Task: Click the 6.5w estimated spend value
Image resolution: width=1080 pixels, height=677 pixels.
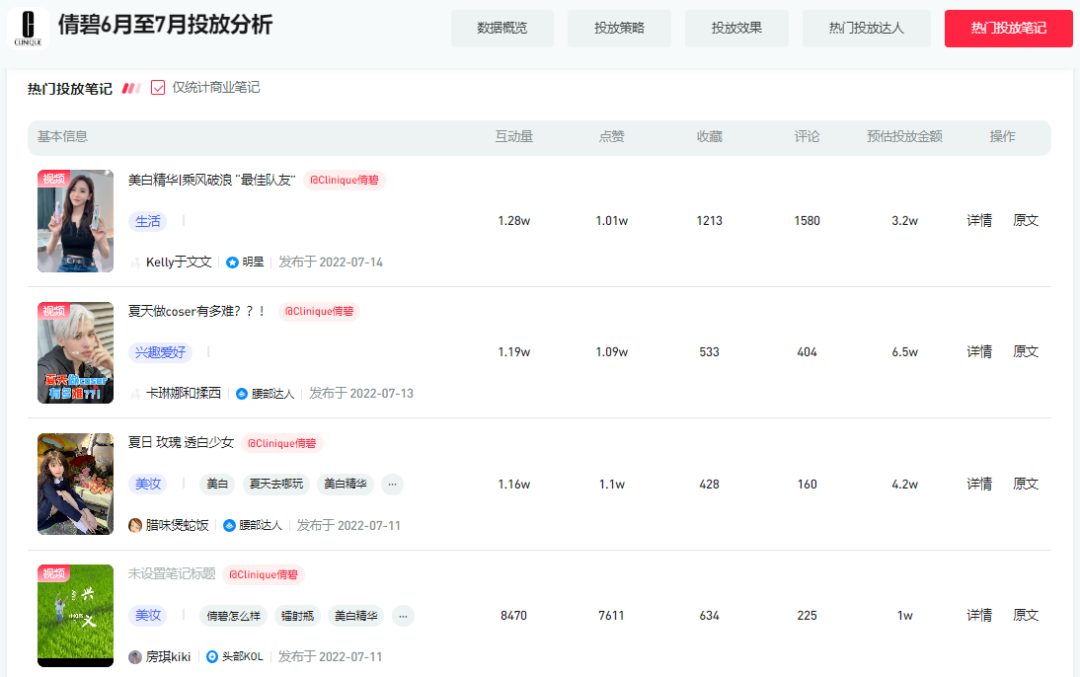Action: (904, 352)
